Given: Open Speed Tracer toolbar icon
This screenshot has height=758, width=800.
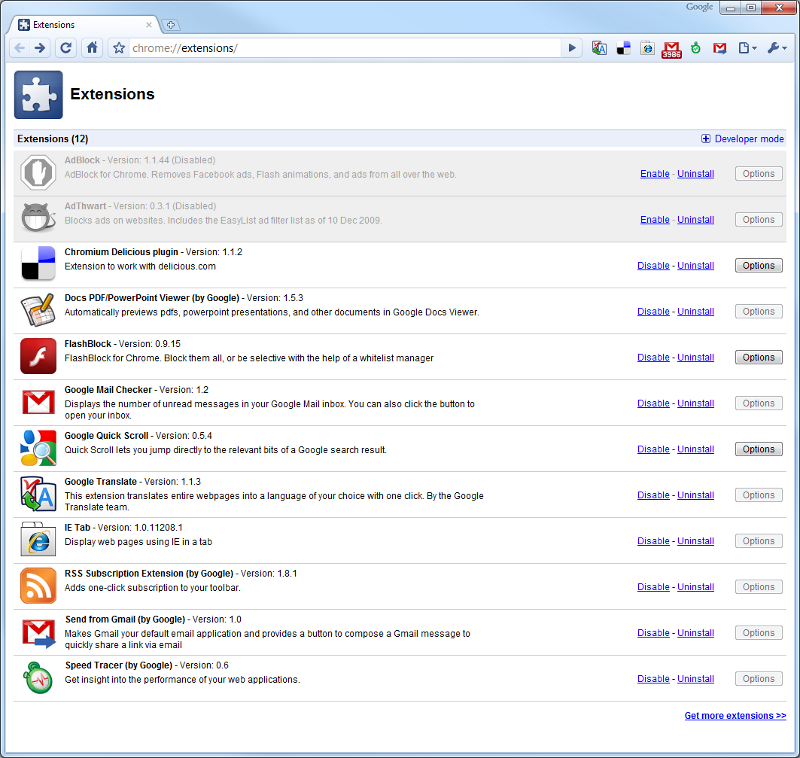Looking at the screenshot, I should click(696, 48).
